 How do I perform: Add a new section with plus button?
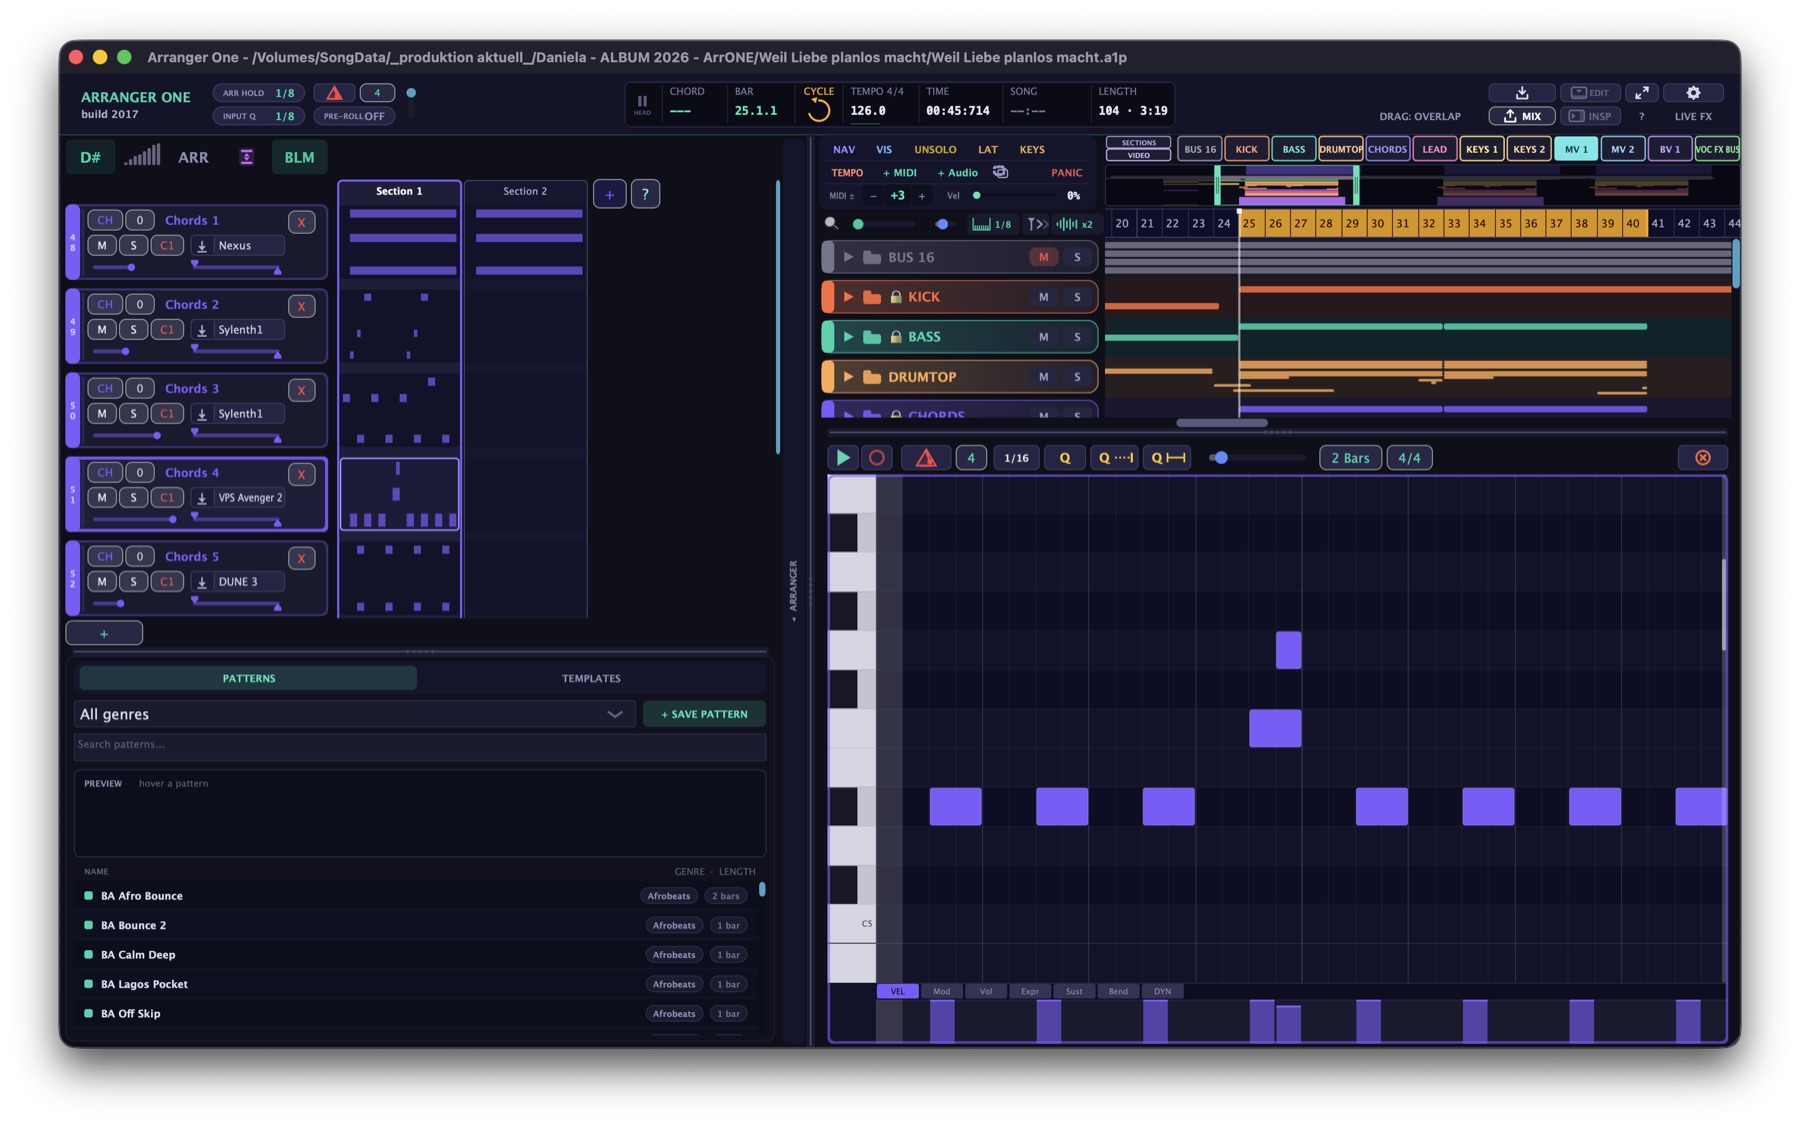tap(609, 194)
